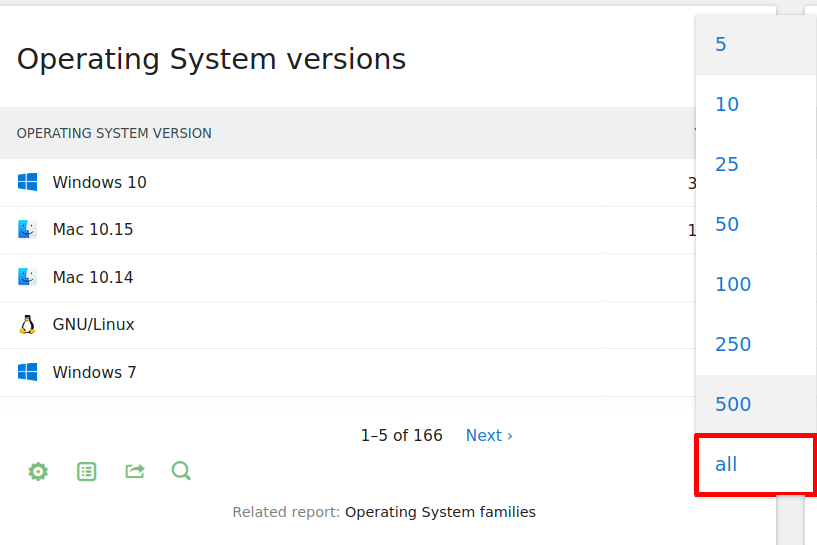Click the Windows 10 row label
817x545 pixels.
click(100, 182)
